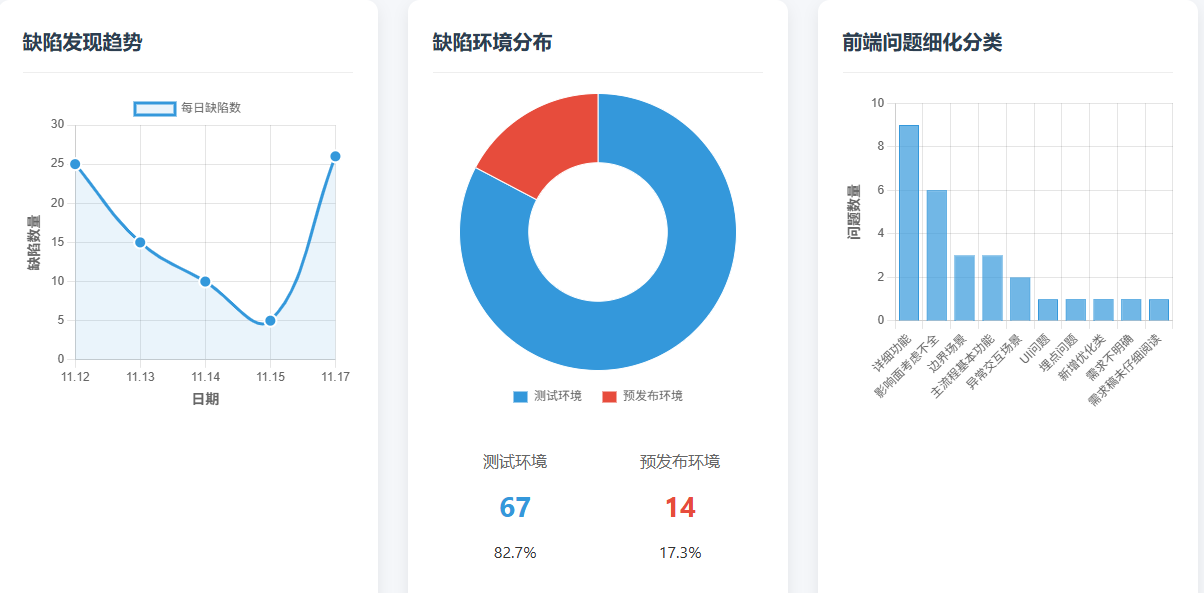Click the 11.14 data point on trend line
The image size is (1204, 593).
pyautogui.click(x=205, y=281)
